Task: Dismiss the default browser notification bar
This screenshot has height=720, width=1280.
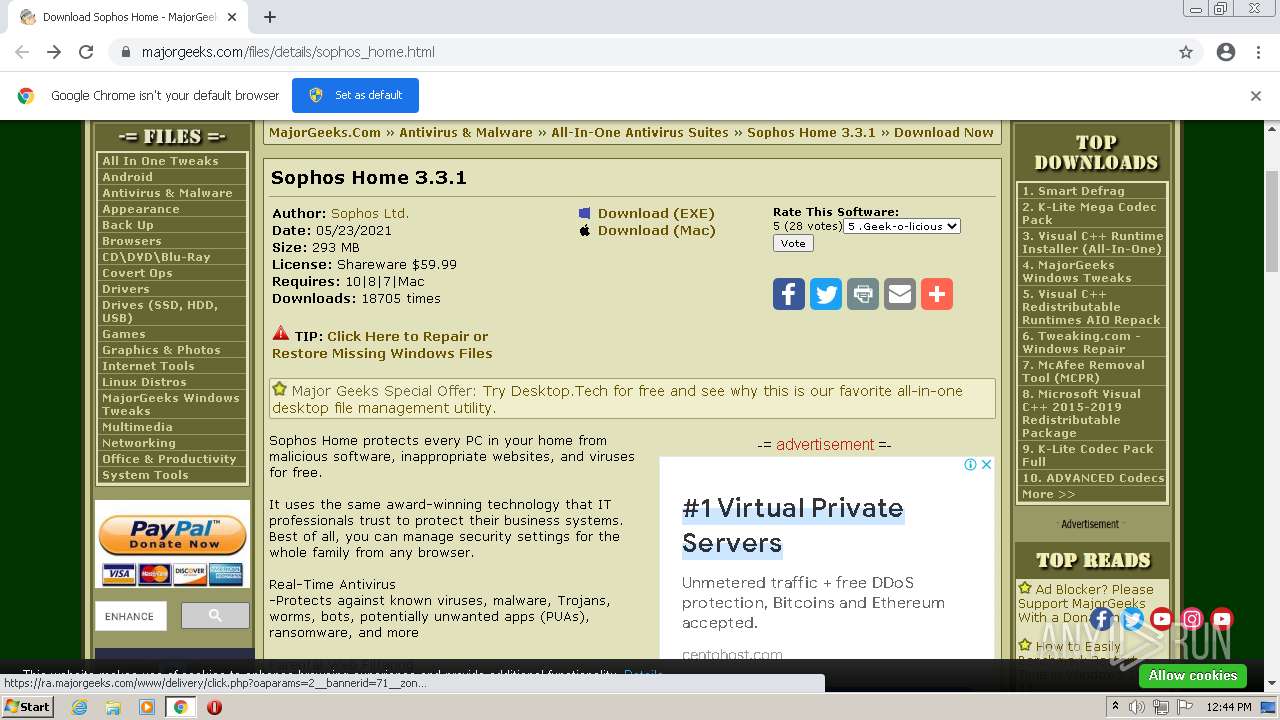Action: click(x=1256, y=96)
